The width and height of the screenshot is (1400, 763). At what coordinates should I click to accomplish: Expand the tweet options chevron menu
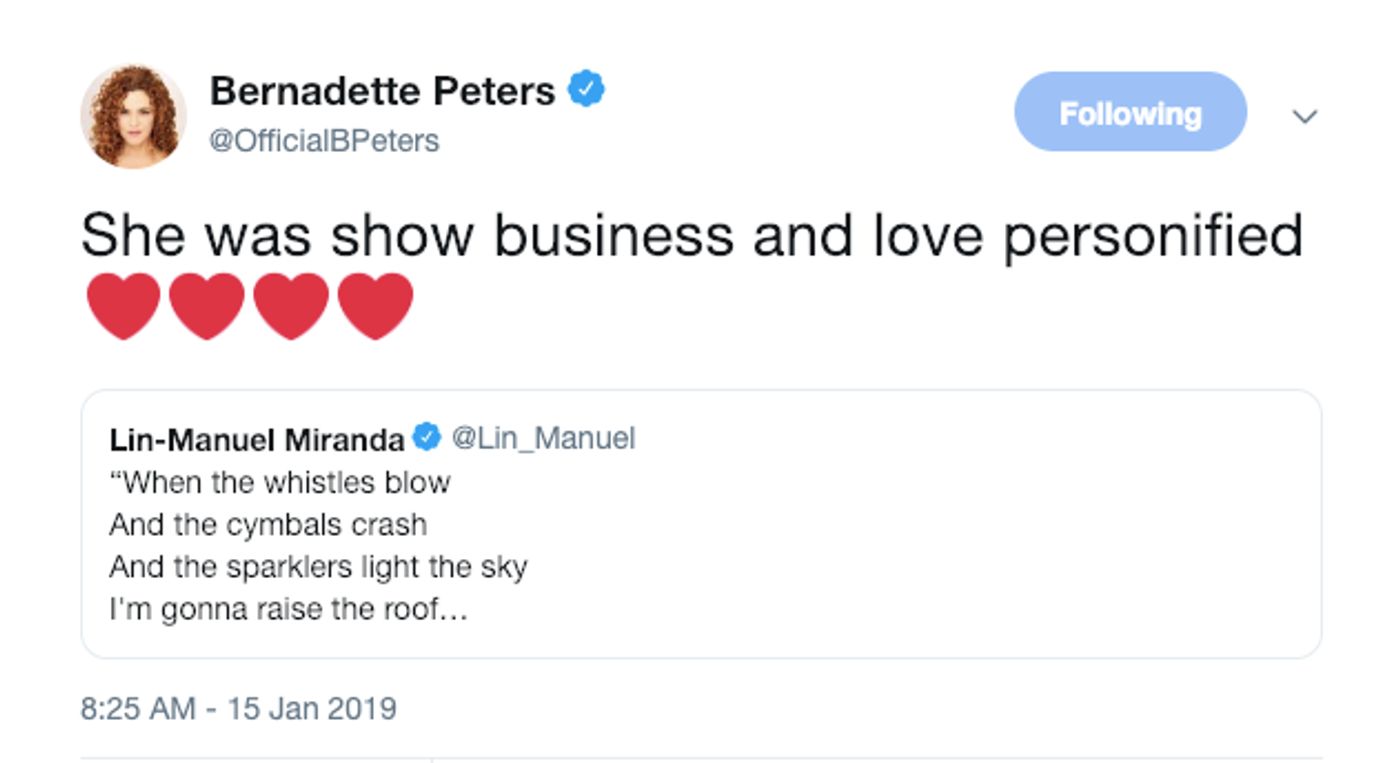click(x=1304, y=117)
